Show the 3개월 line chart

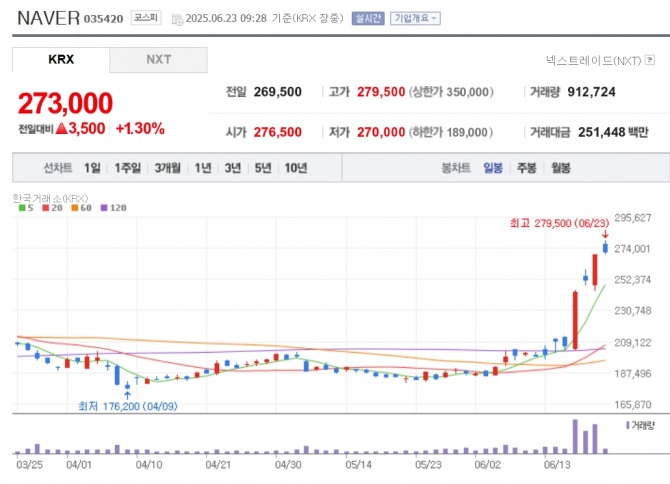pos(167,168)
